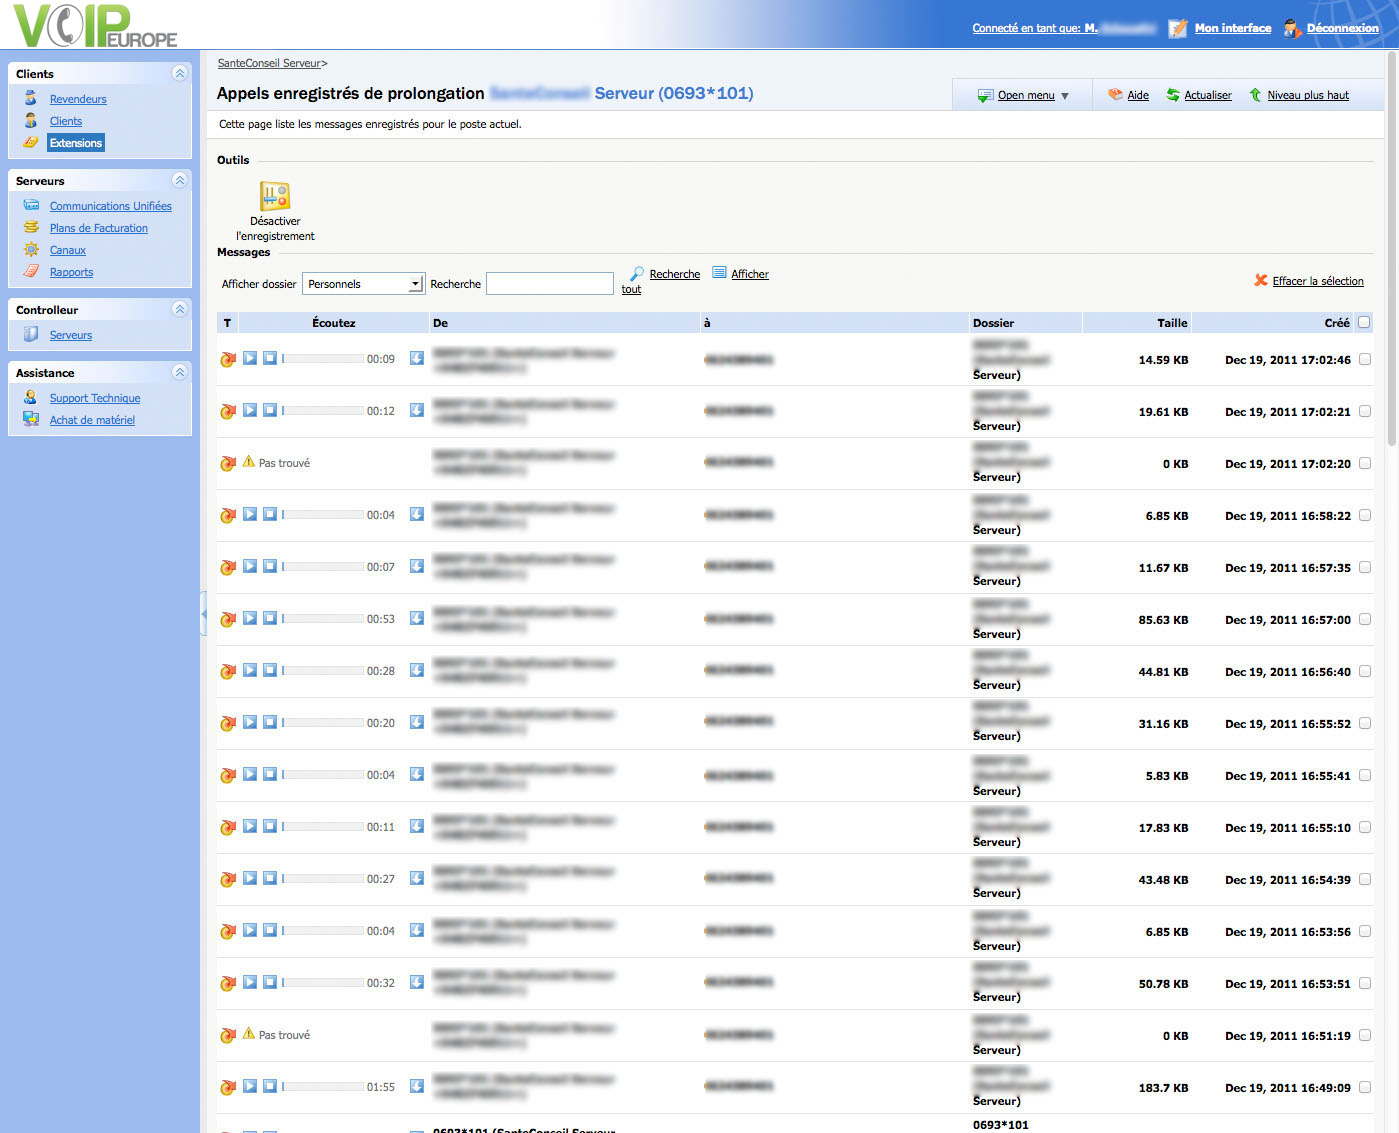The image size is (1399, 1133).
Task: Click the Déconnexion link
Action: [x=1342, y=28]
